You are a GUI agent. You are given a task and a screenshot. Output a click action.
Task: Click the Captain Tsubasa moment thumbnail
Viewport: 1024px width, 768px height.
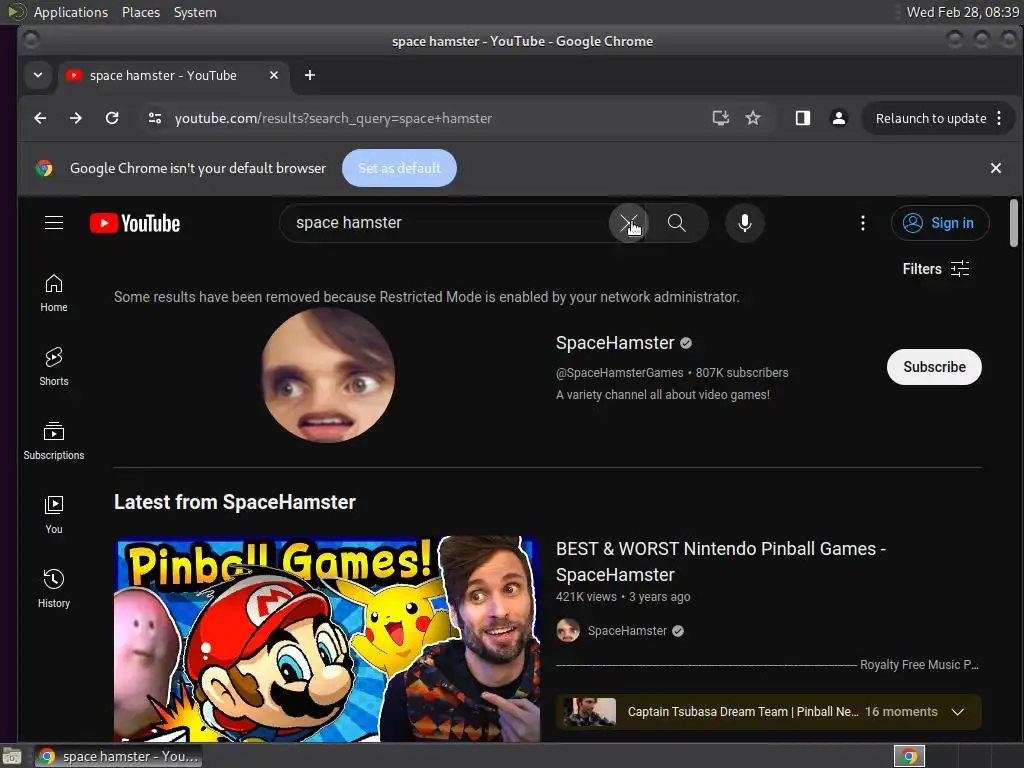590,712
